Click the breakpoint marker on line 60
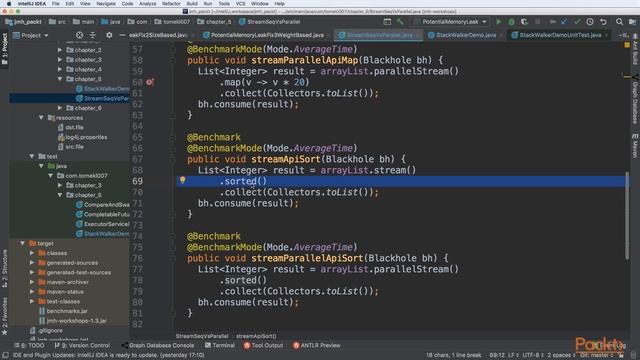This screenshot has height=360, width=640. [150, 82]
